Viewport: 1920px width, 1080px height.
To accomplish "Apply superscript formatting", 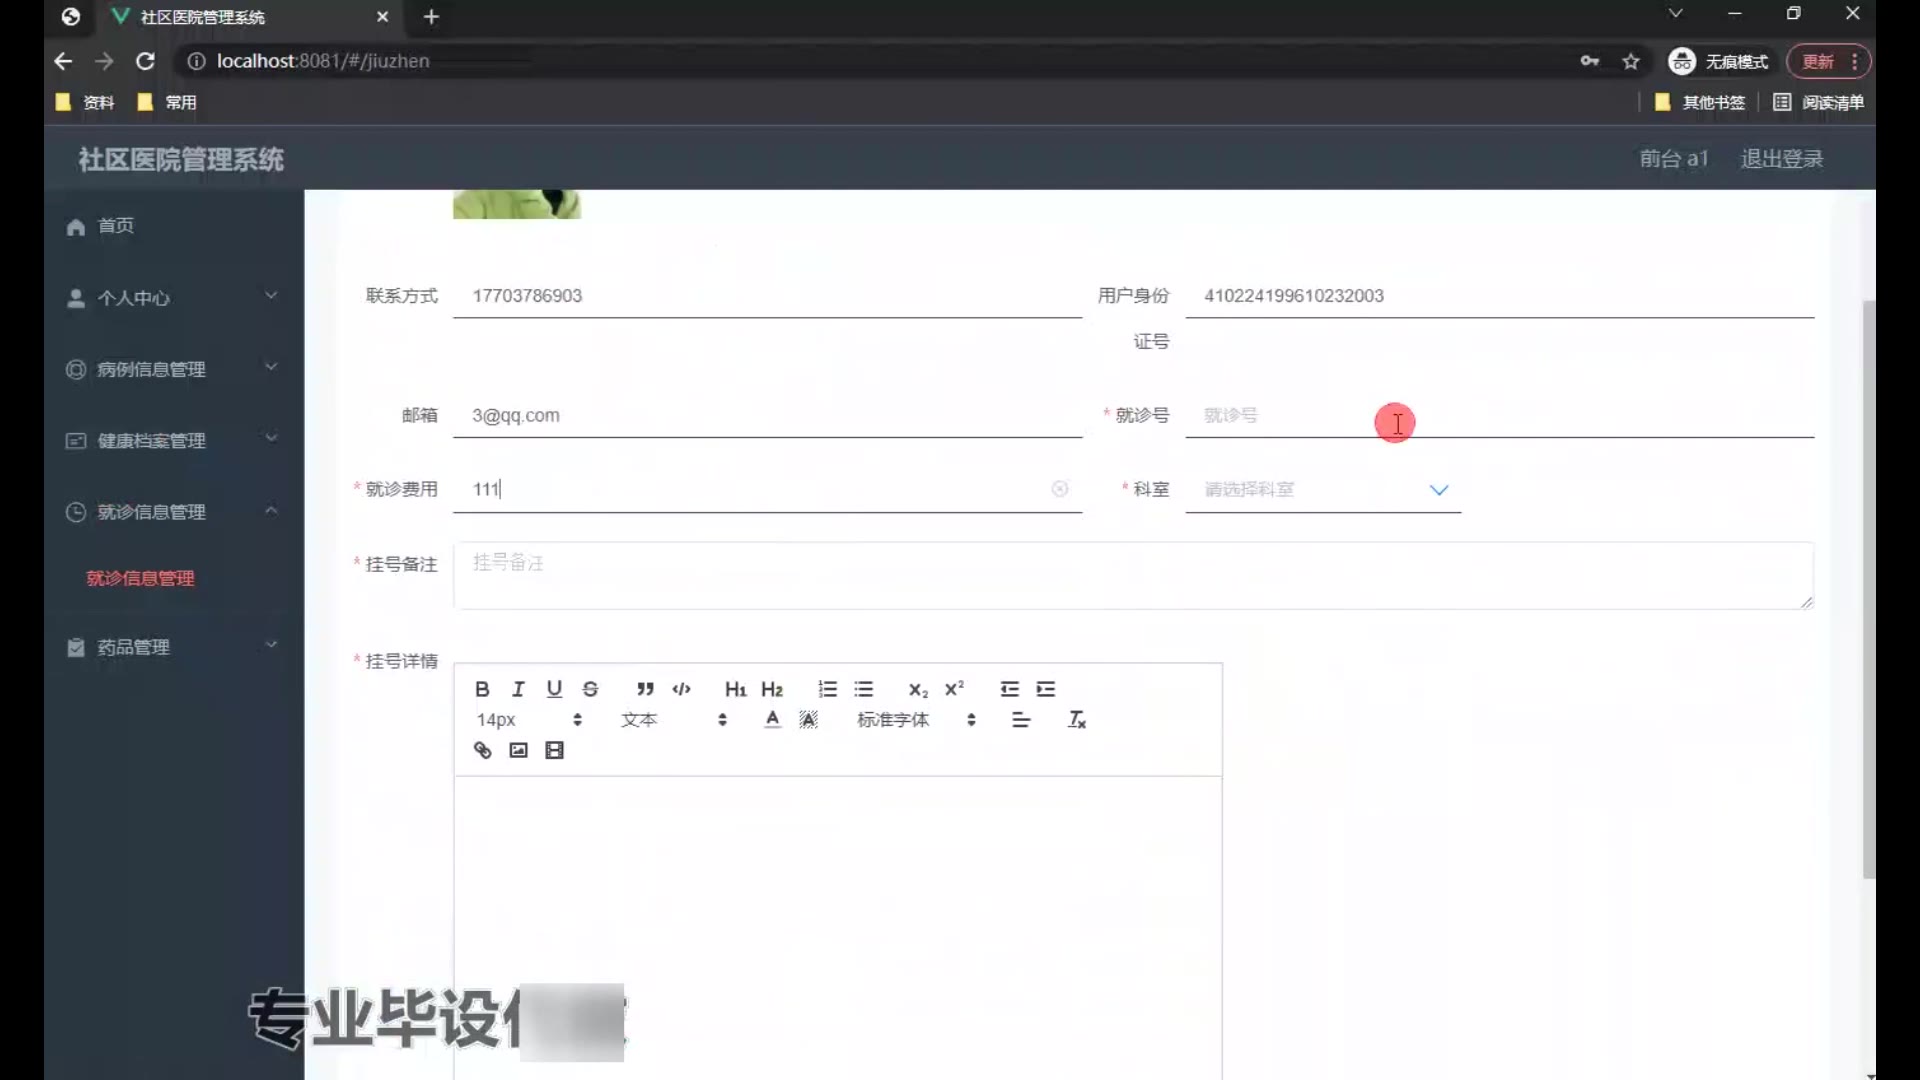I will (x=954, y=689).
